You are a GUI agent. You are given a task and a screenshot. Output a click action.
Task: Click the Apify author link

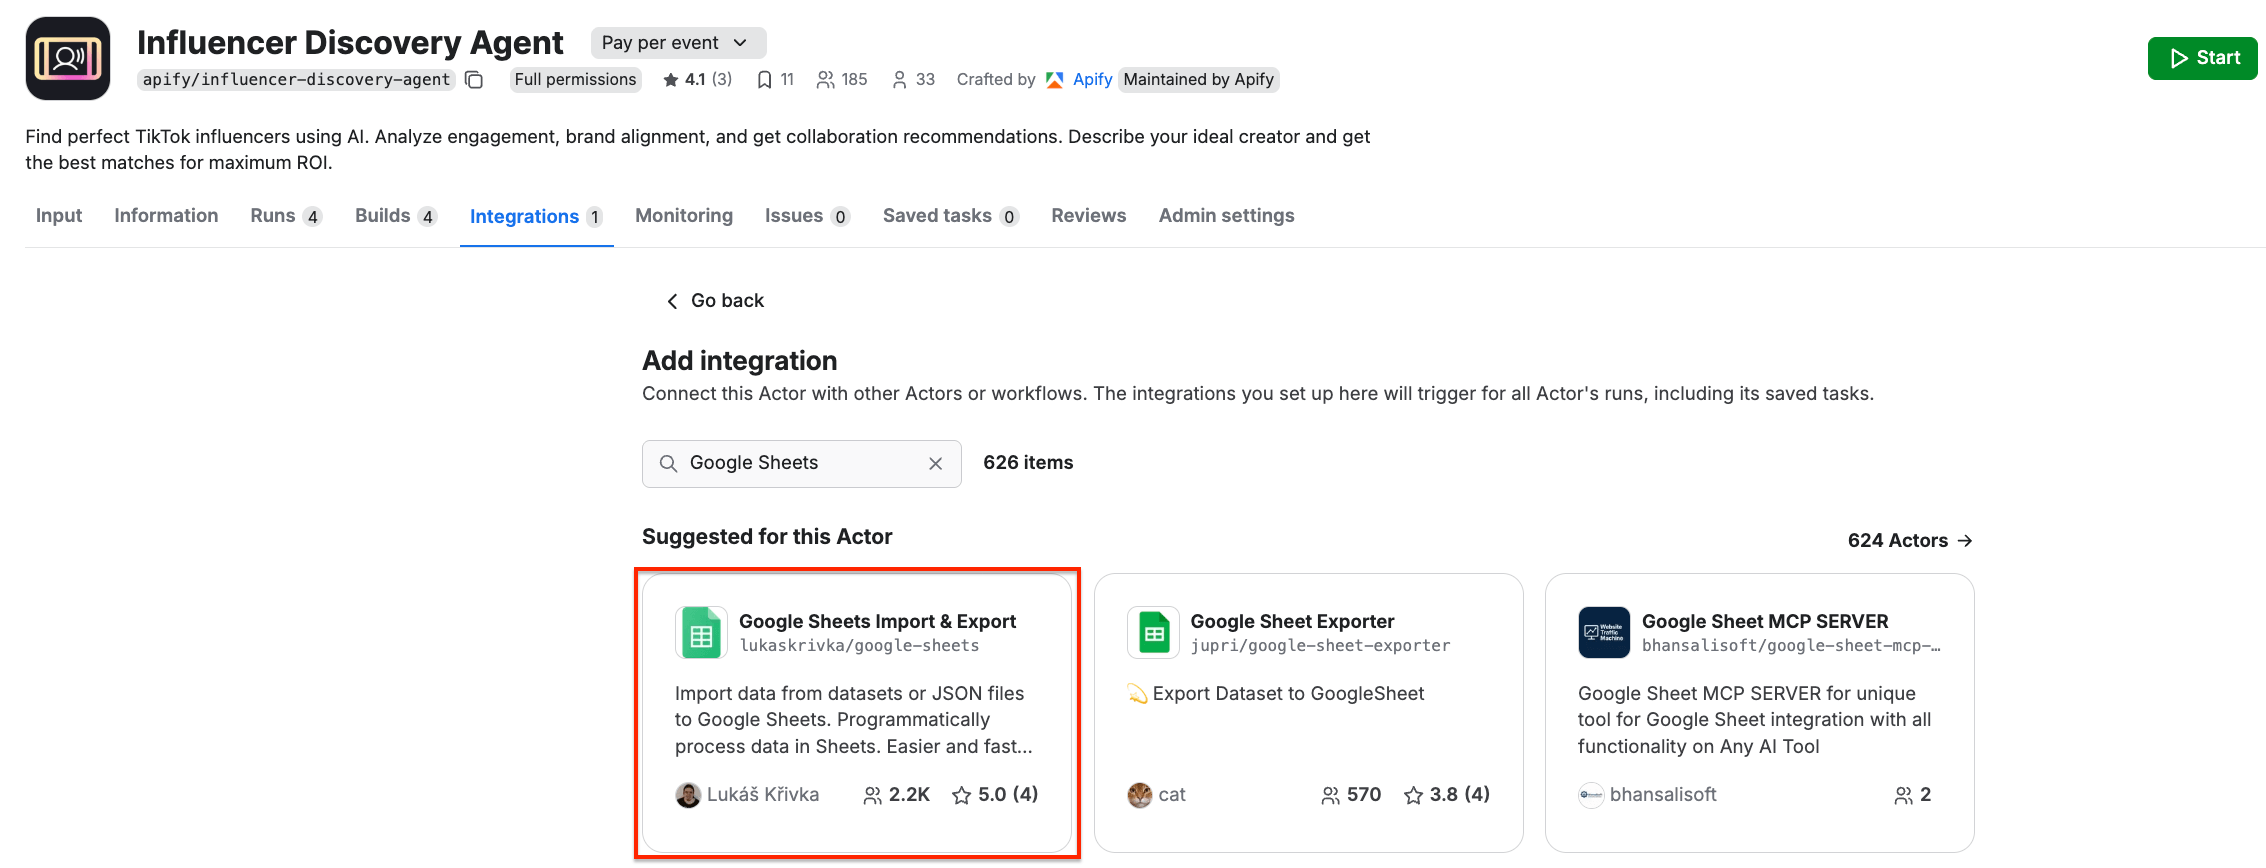click(1092, 80)
